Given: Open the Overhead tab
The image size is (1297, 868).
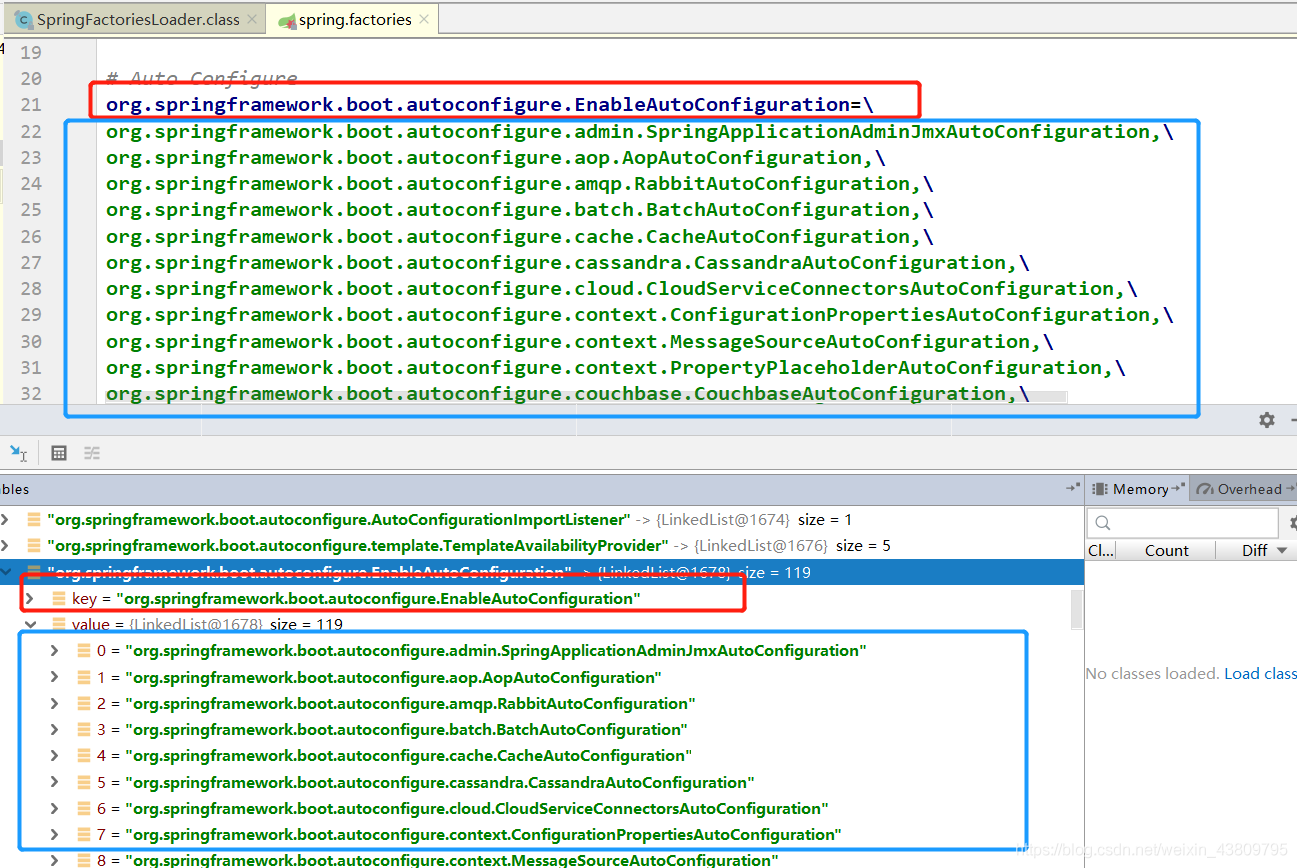Looking at the screenshot, I should point(1248,489).
